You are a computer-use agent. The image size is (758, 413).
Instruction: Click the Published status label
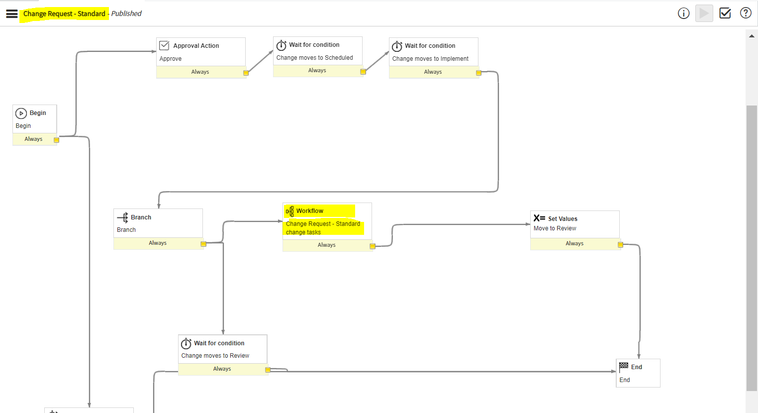[126, 14]
